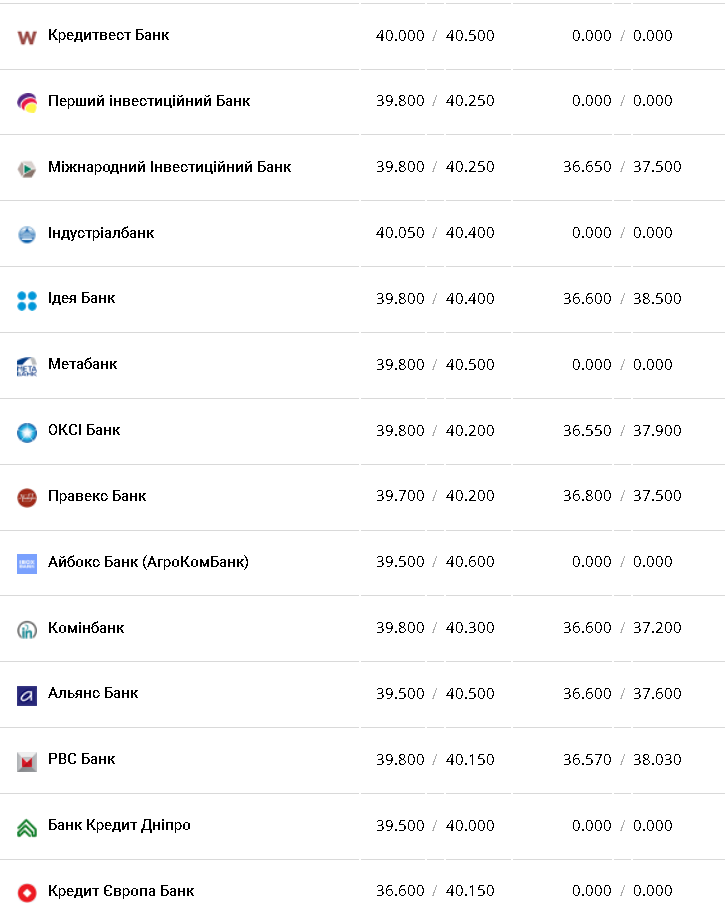Open the Кредитвест Банк name link
Screen dimensions: 725x911
pos(108,35)
